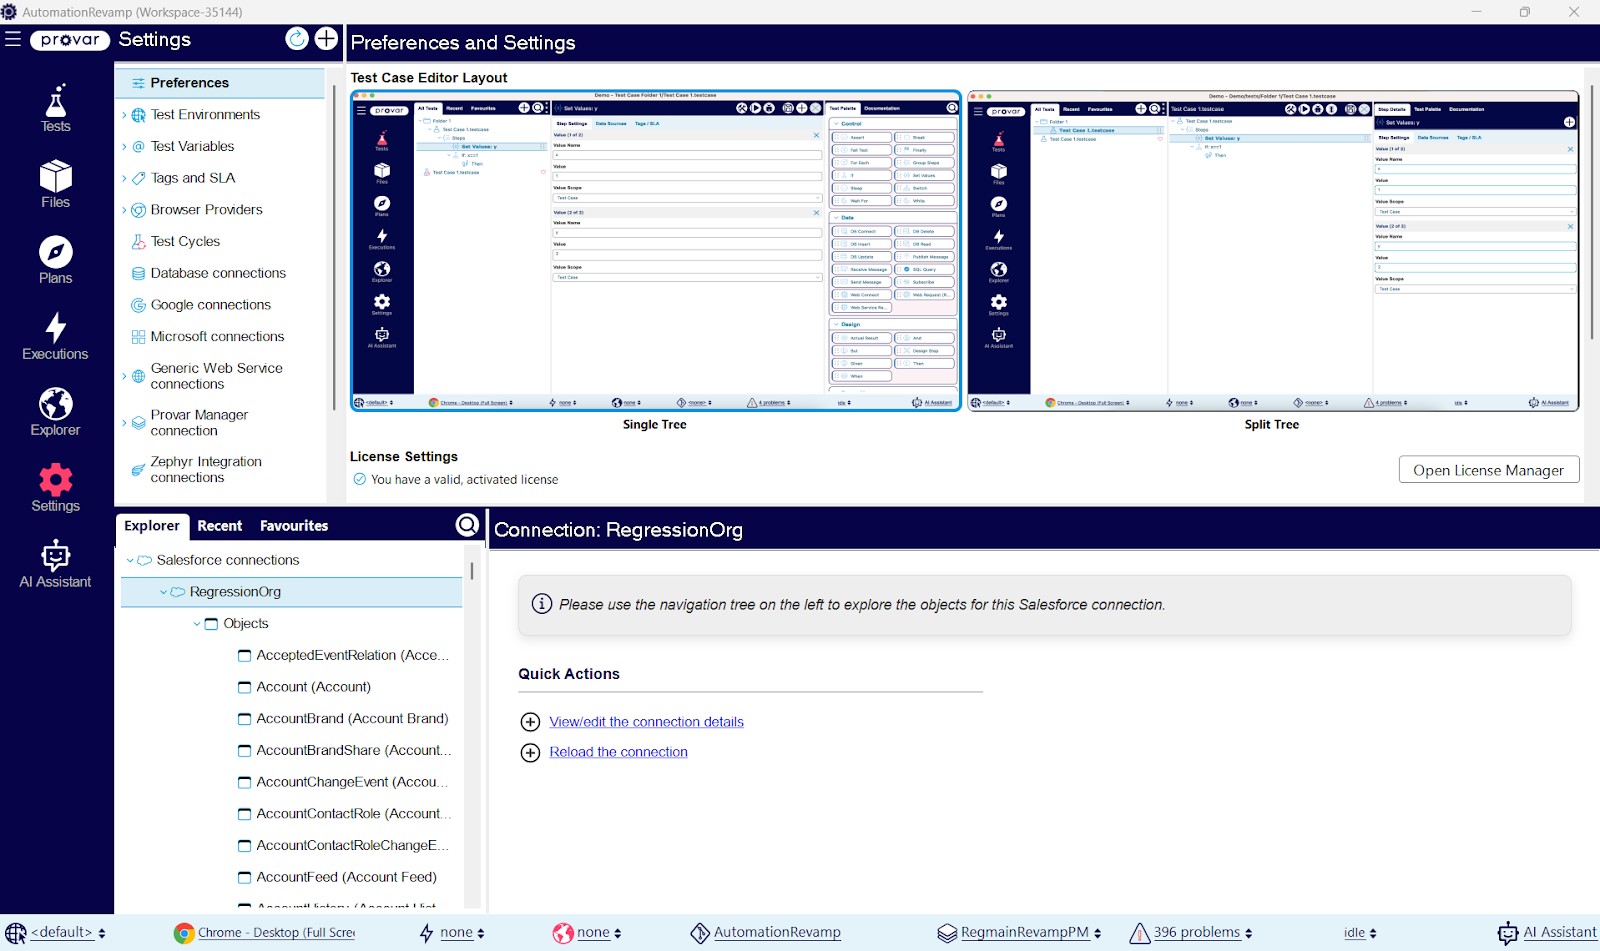Collapse the Objects node
Viewport: 1600px width, 951px height.
197,624
